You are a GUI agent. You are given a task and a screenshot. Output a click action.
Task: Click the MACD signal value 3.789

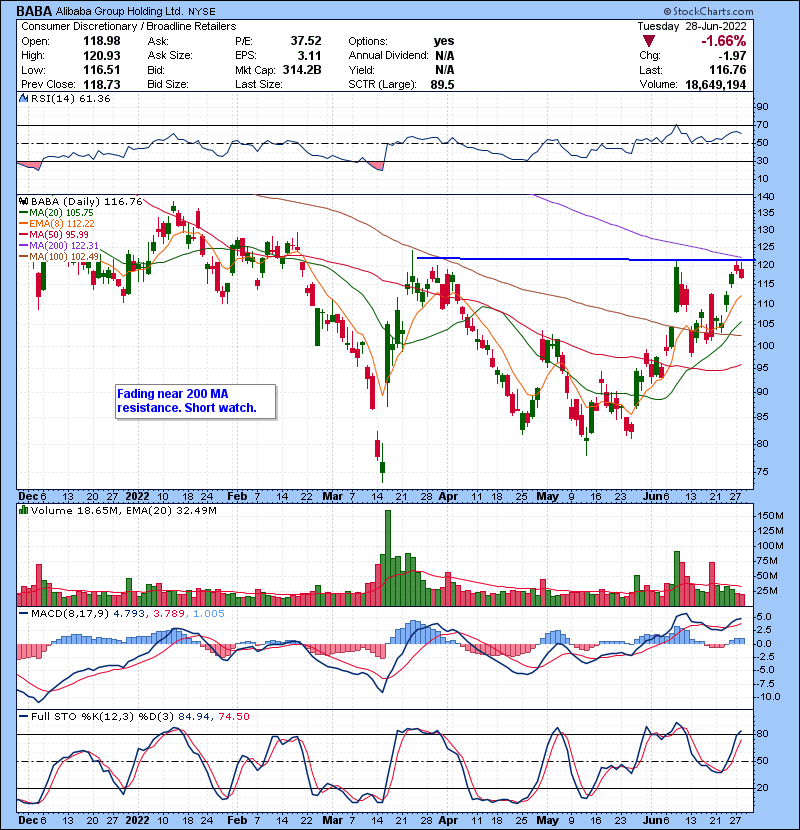168,614
